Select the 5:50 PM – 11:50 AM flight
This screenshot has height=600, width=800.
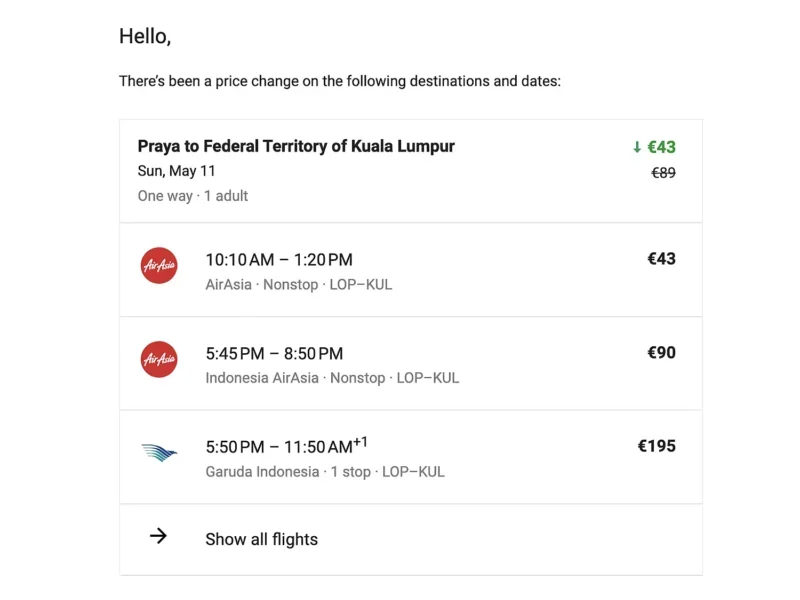[x=279, y=446]
